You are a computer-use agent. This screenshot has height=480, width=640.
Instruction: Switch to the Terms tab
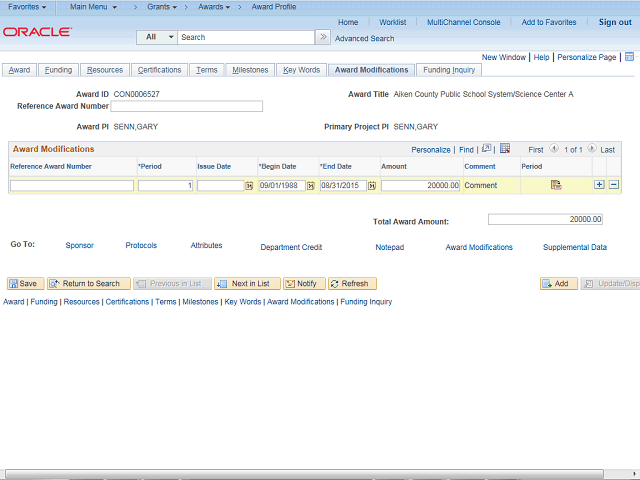point(207,70)
